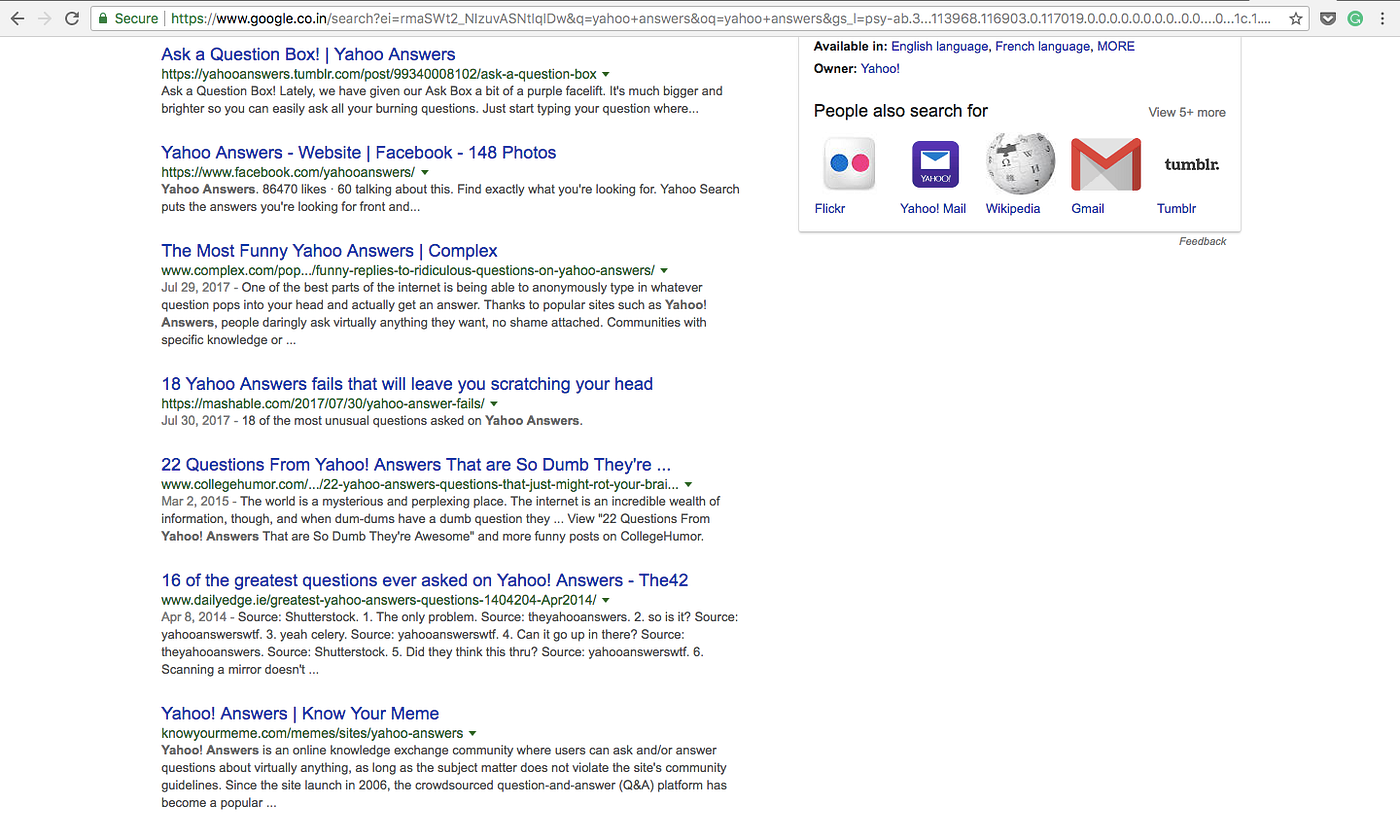
Task: Click the Owner 'Yahoo!' link
Action: (880, 68)
